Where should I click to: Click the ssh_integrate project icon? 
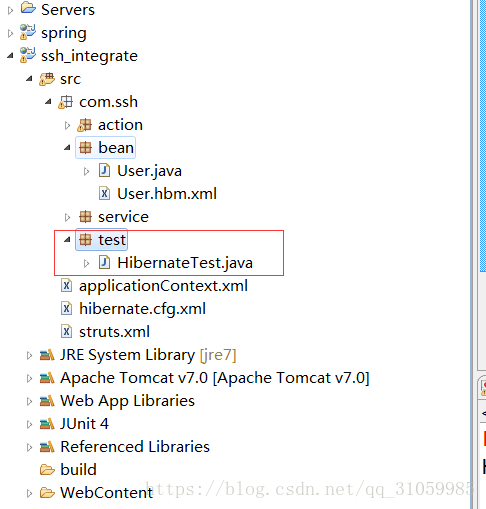point(27,55)
